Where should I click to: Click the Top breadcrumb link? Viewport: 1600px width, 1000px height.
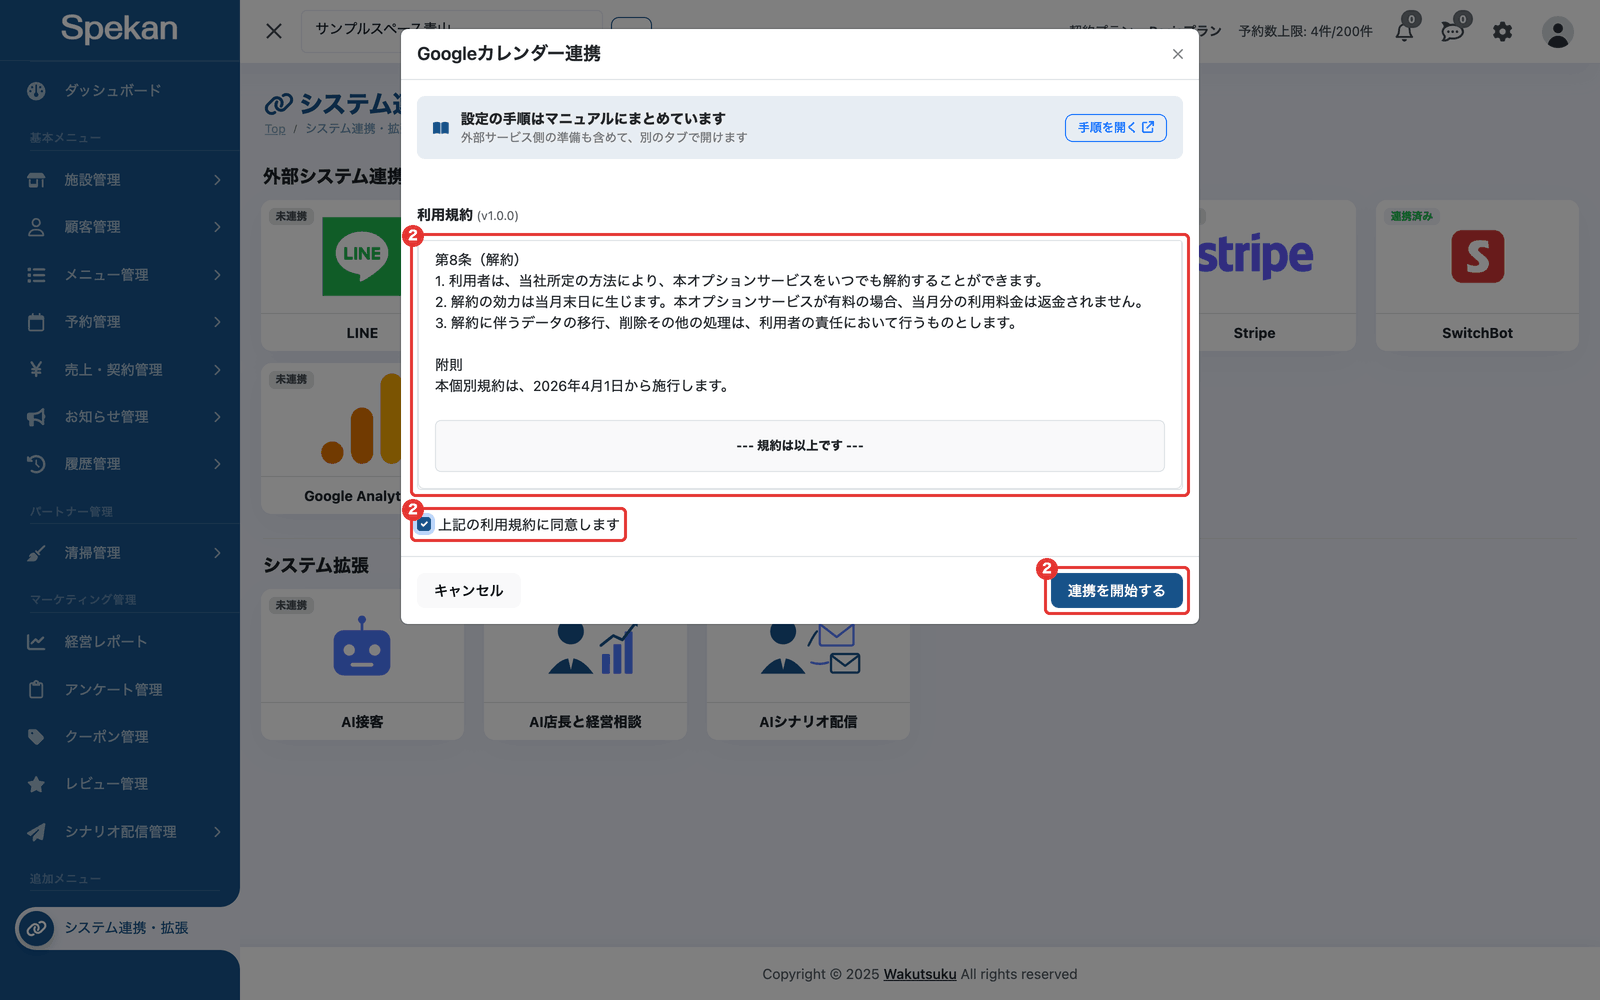pyautogui.click(x=275, y=129)
